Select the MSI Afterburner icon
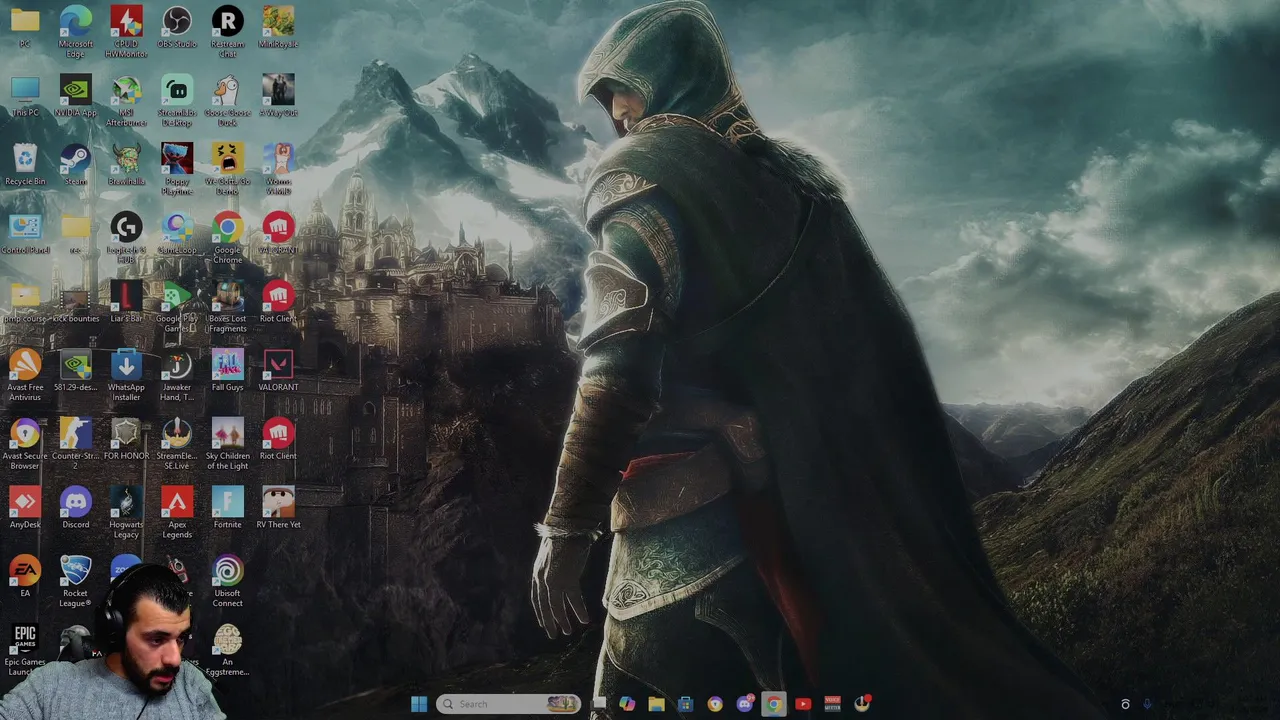The height and width of the screenshot is (720, 1280). point(126,100)
